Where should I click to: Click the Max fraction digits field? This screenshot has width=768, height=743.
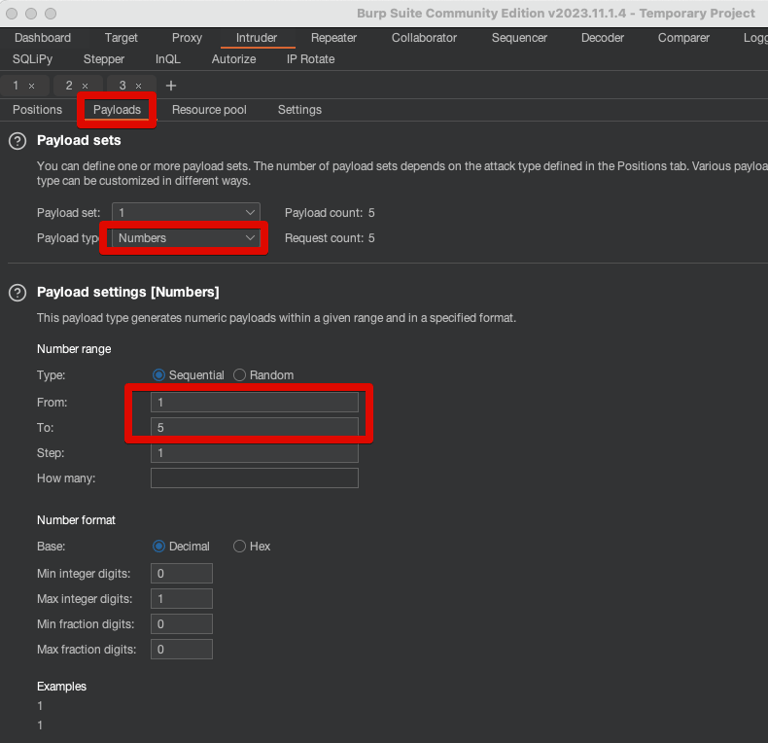click(x=182, y=649)
